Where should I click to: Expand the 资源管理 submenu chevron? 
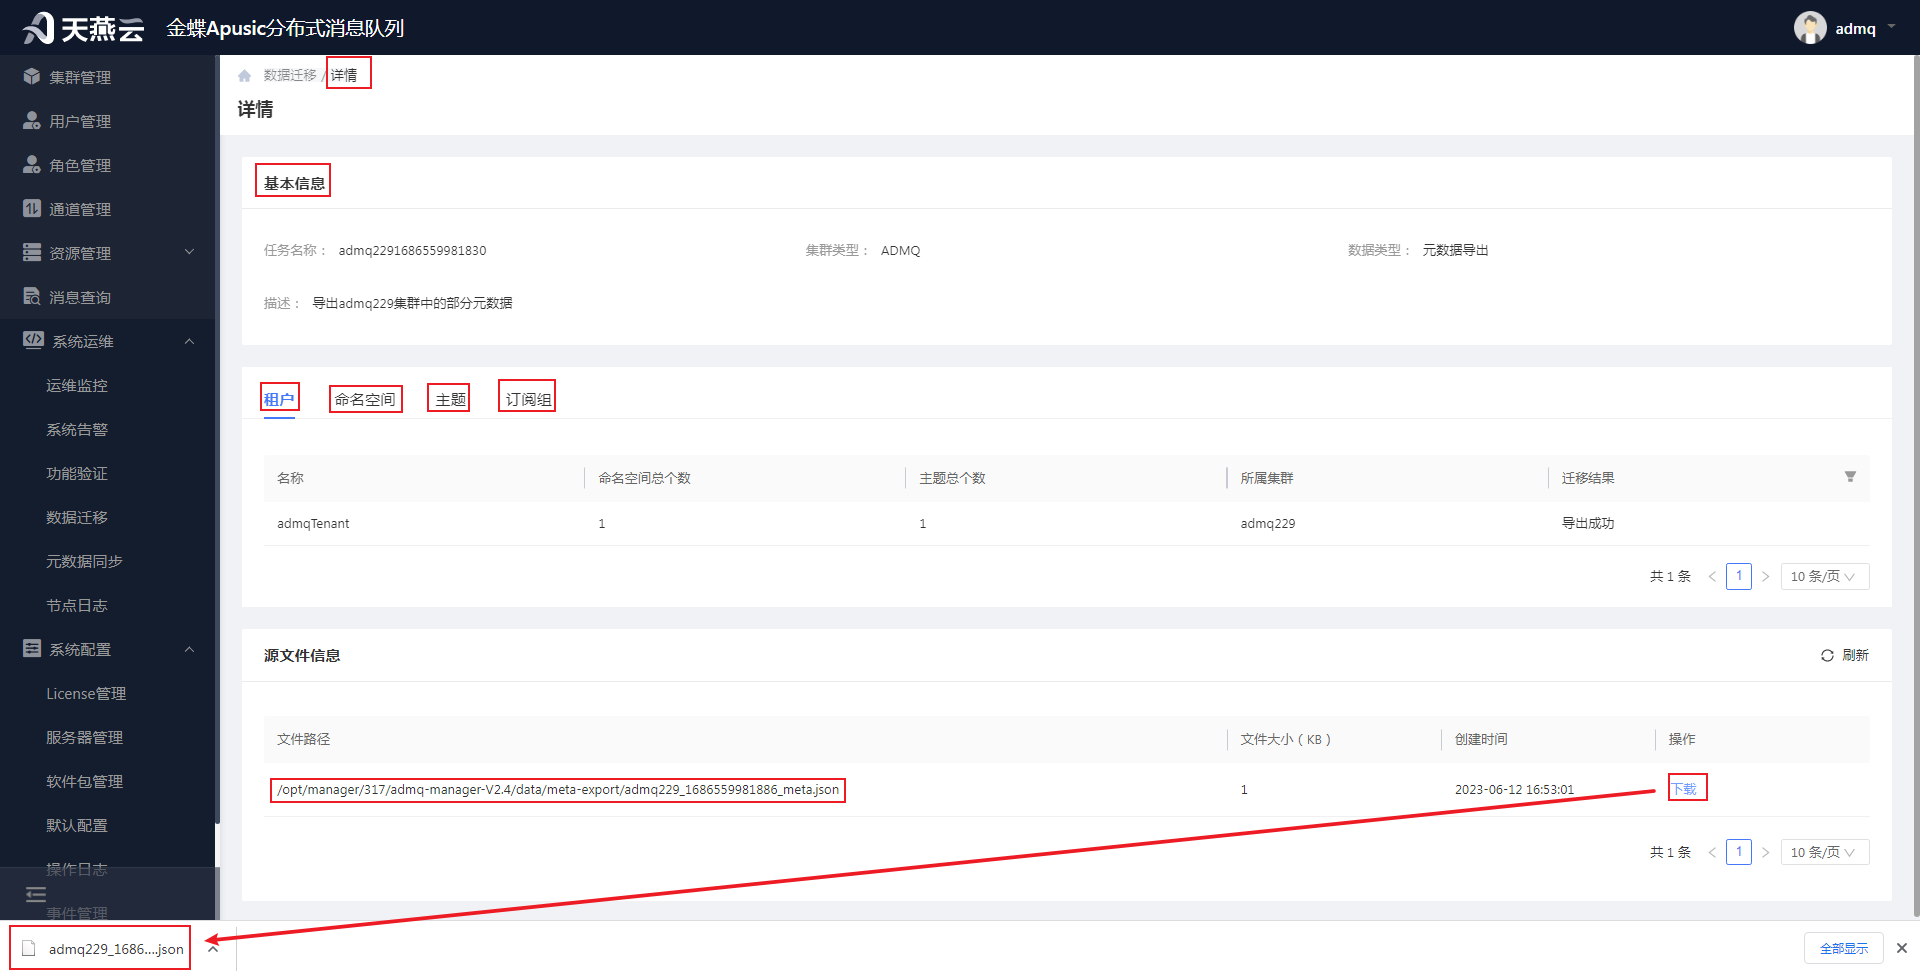(x=190, y=253)
